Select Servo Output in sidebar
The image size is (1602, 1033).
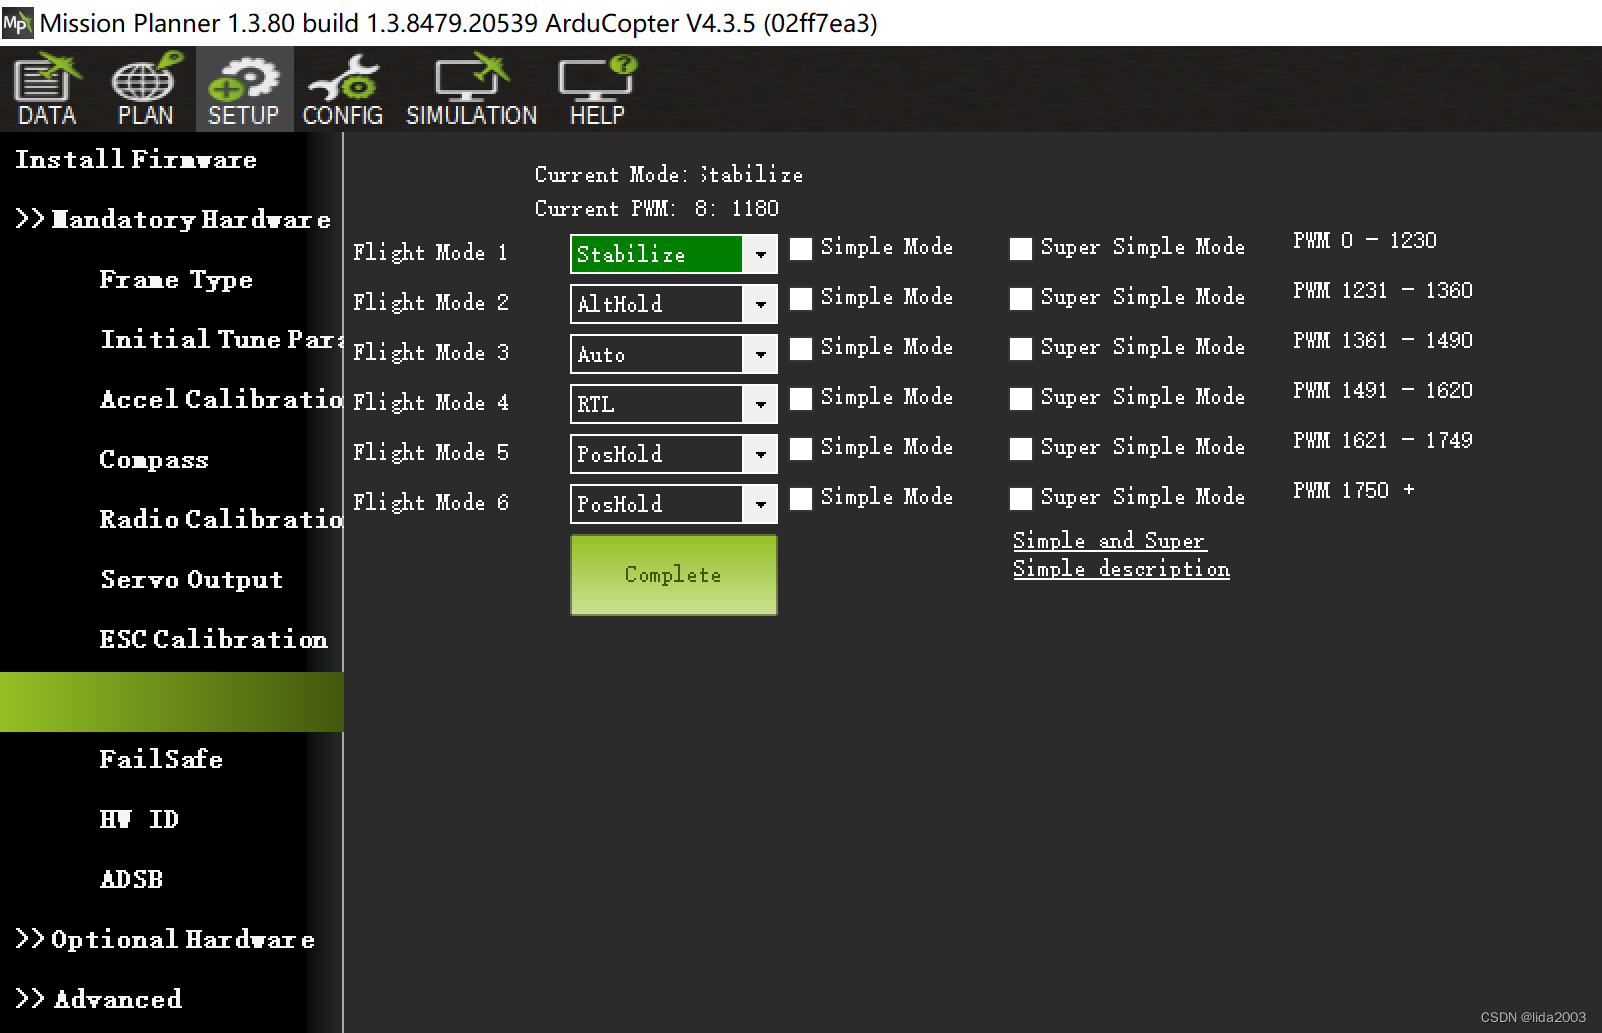[x=192, y=580]
